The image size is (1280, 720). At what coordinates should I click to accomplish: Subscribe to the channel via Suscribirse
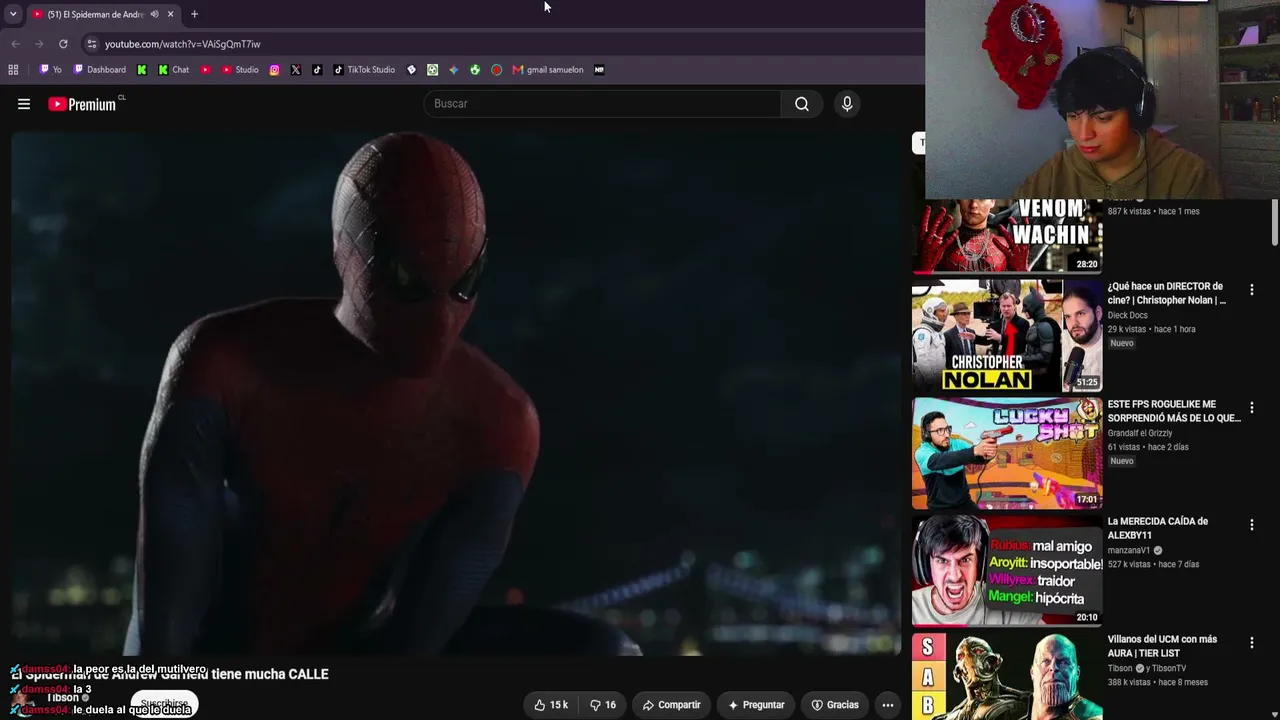coord(164,704)
